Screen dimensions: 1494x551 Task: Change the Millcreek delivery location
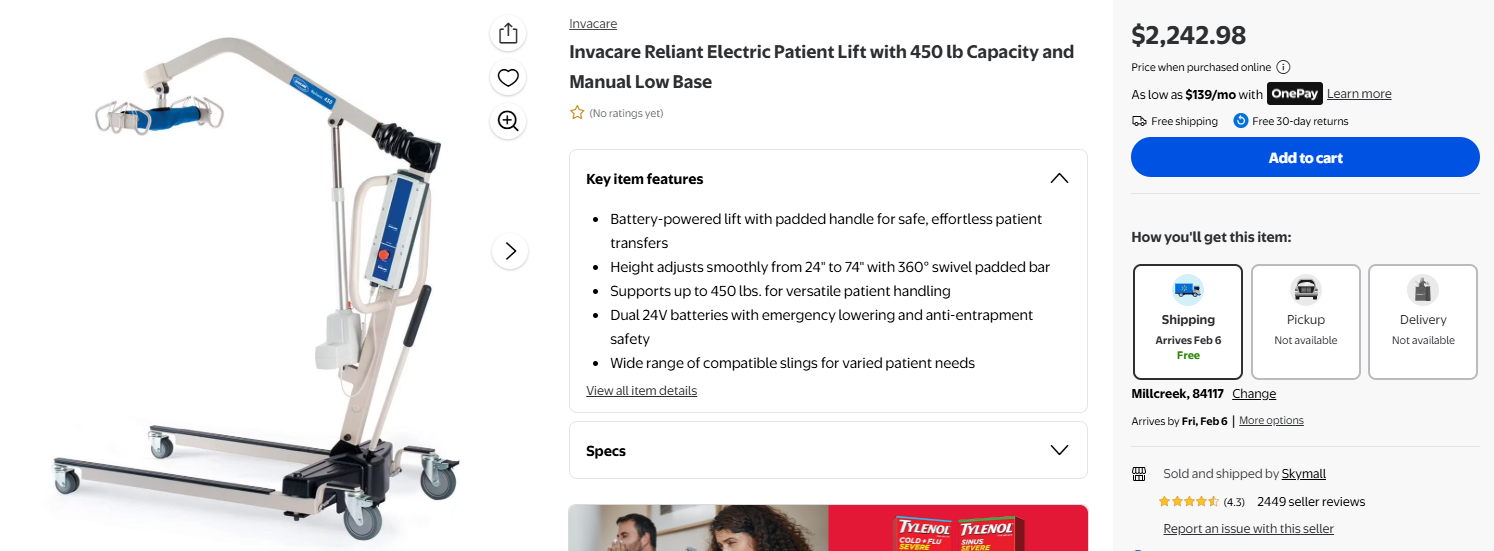coord(1254,394)
